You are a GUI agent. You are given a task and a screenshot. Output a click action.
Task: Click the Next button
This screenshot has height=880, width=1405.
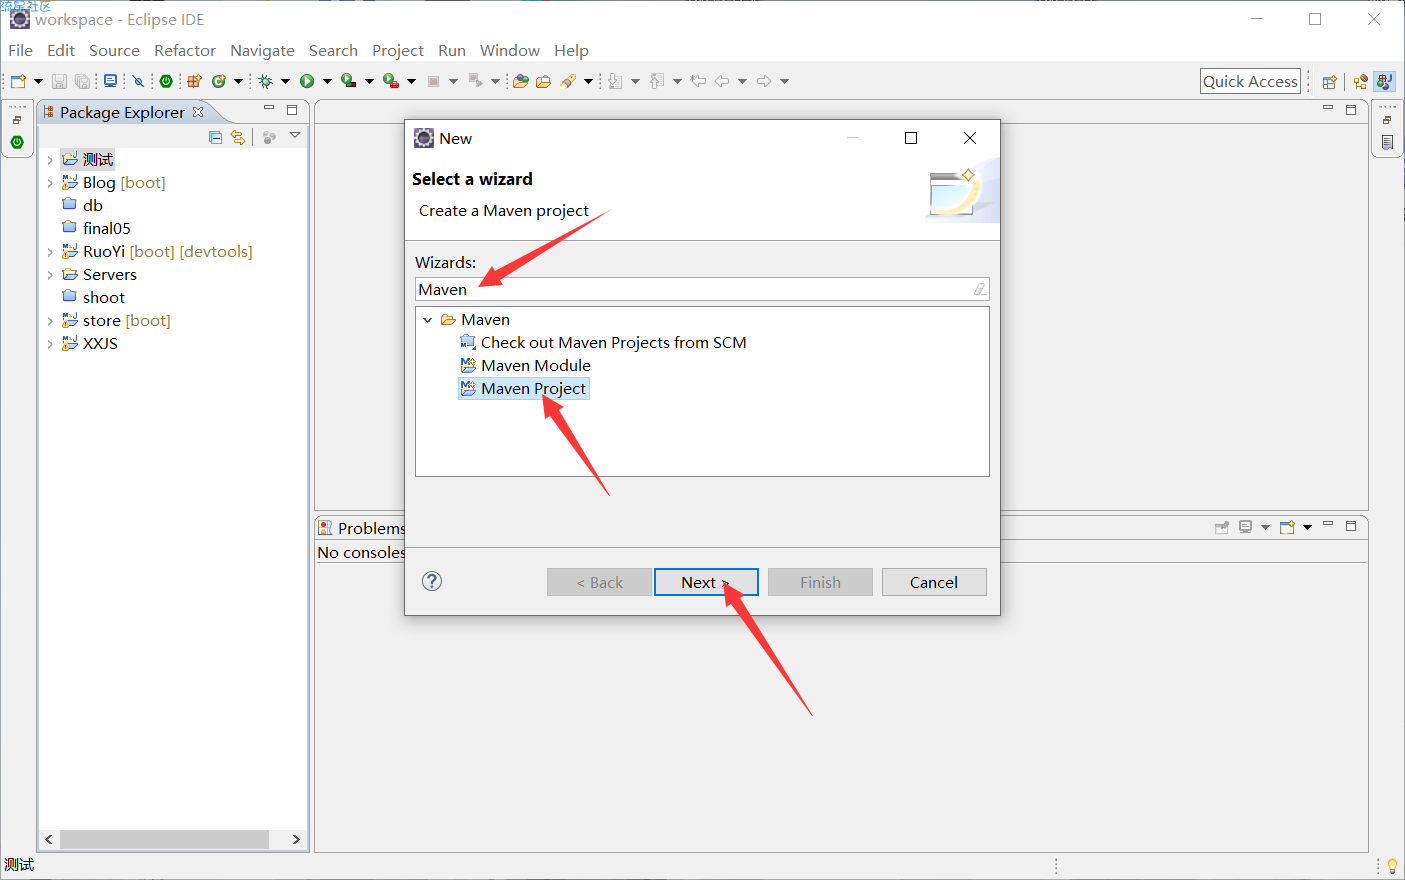[706, 582]
